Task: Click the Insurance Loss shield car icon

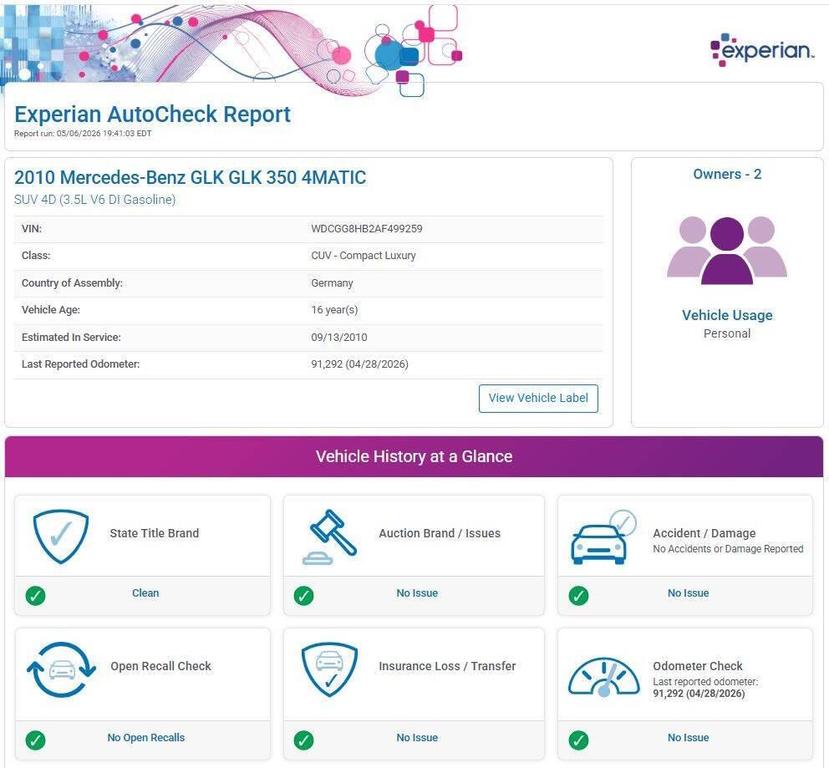Action: tap(329, 670)
